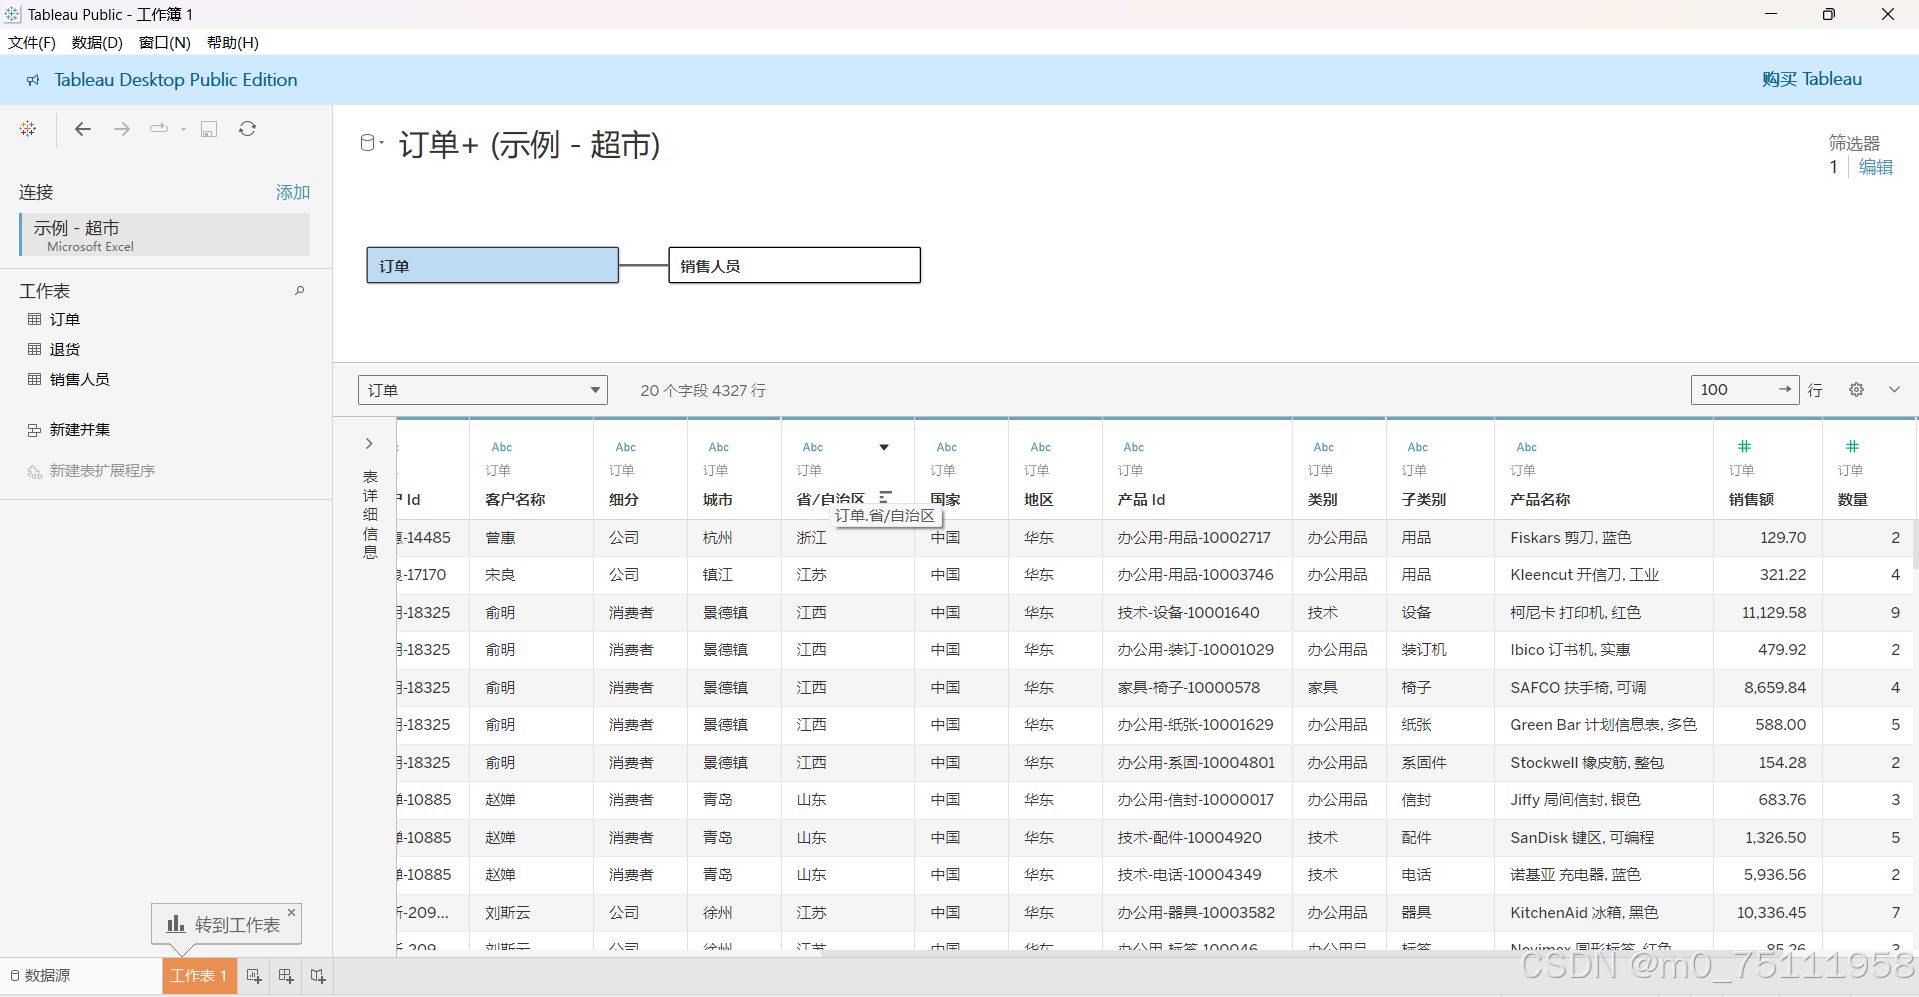Open the 订单 table selection dropdown

point(483,390)
